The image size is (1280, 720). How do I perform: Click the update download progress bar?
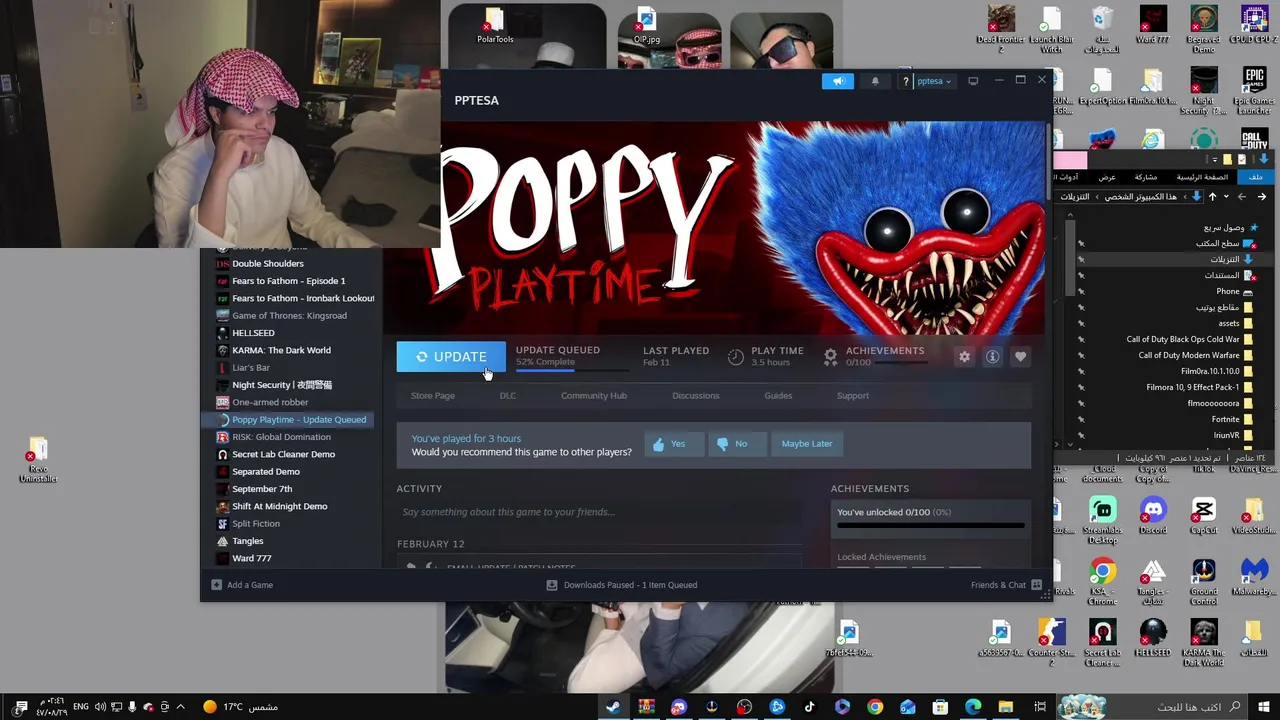pyautogui.click(x=572, y=370)
